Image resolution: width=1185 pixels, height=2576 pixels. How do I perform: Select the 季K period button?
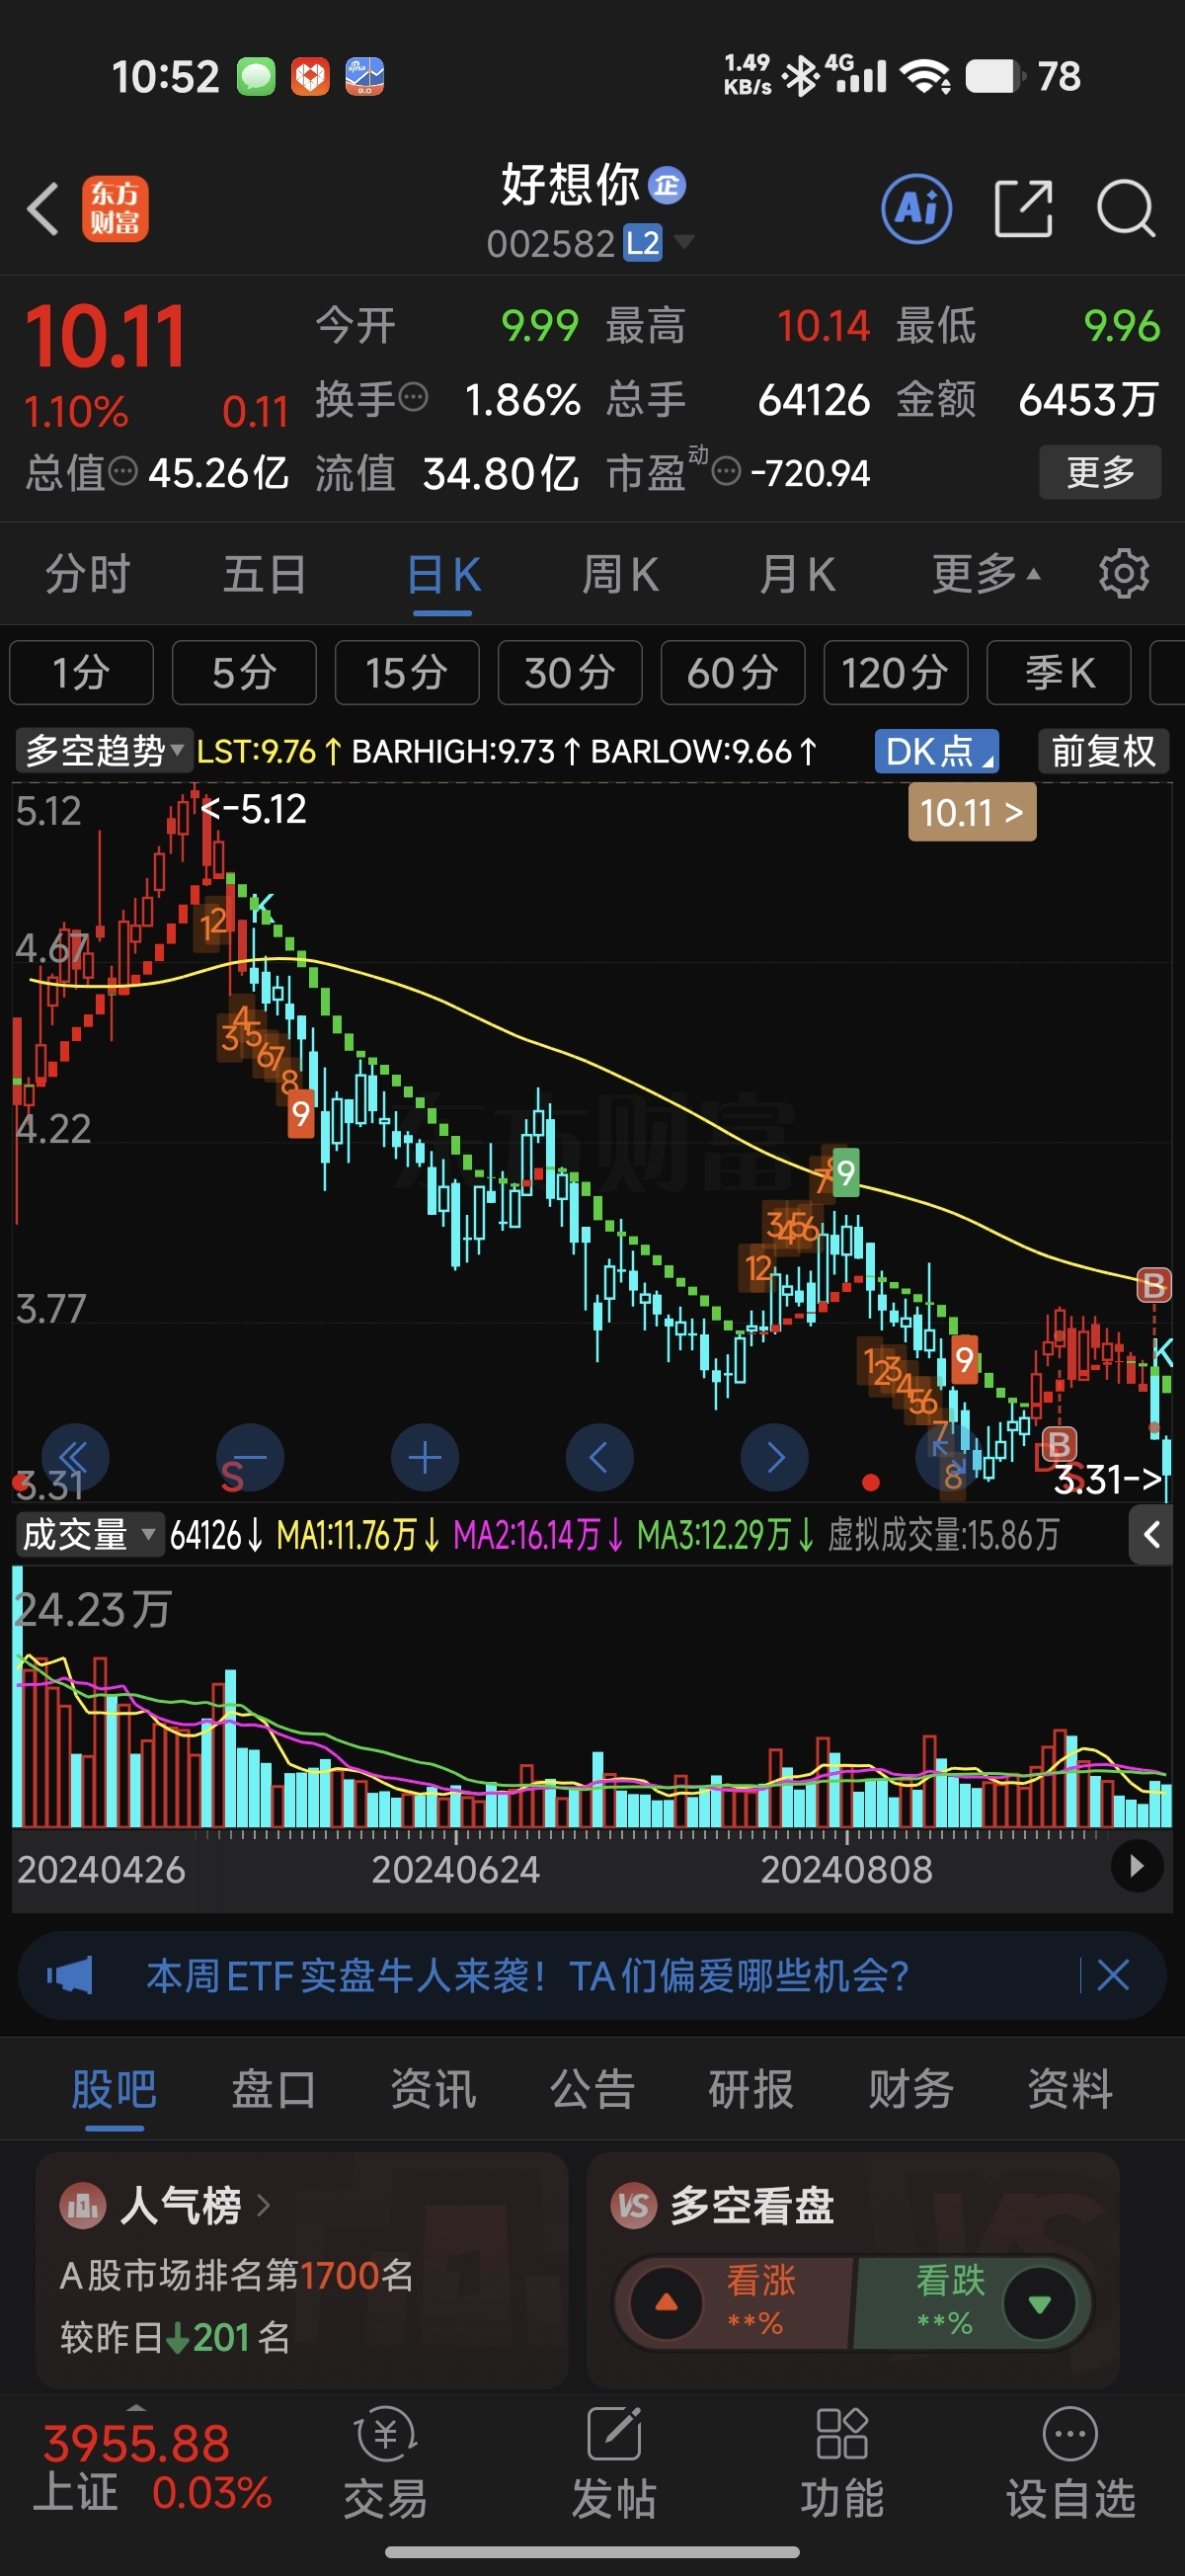pos(1059,672)
